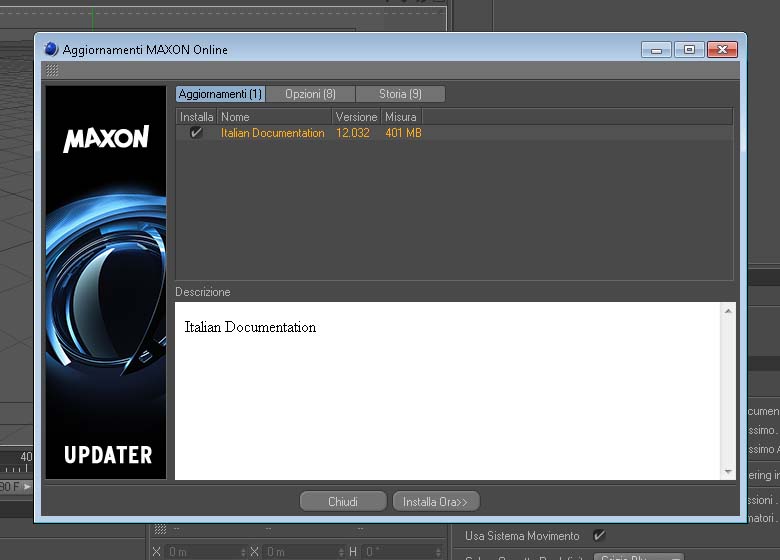Viewport: 780px width, 560px height.
Task: Maximize the Aggiornamenti MAXON Online window
Action: click(x=689, y=49)
